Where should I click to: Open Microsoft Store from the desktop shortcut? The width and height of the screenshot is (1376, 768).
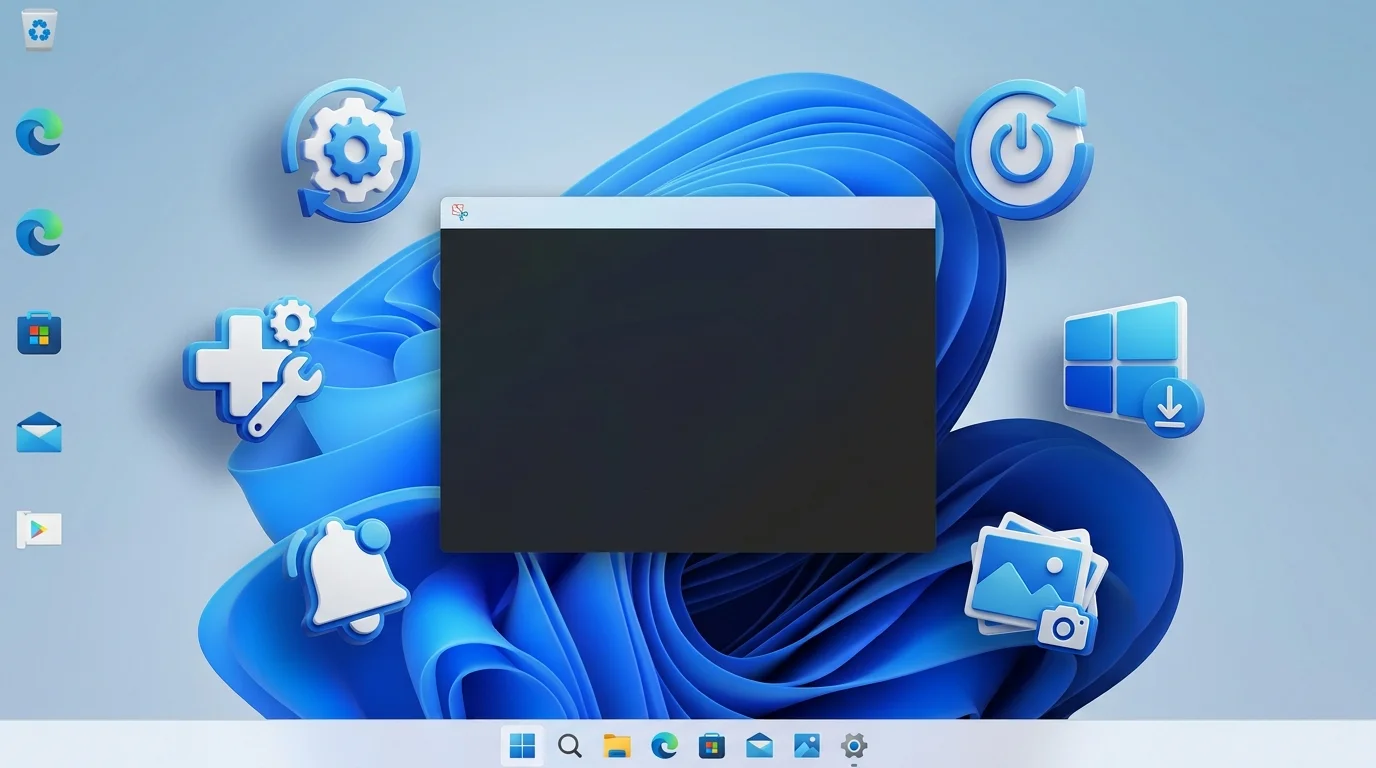(39, 334)
